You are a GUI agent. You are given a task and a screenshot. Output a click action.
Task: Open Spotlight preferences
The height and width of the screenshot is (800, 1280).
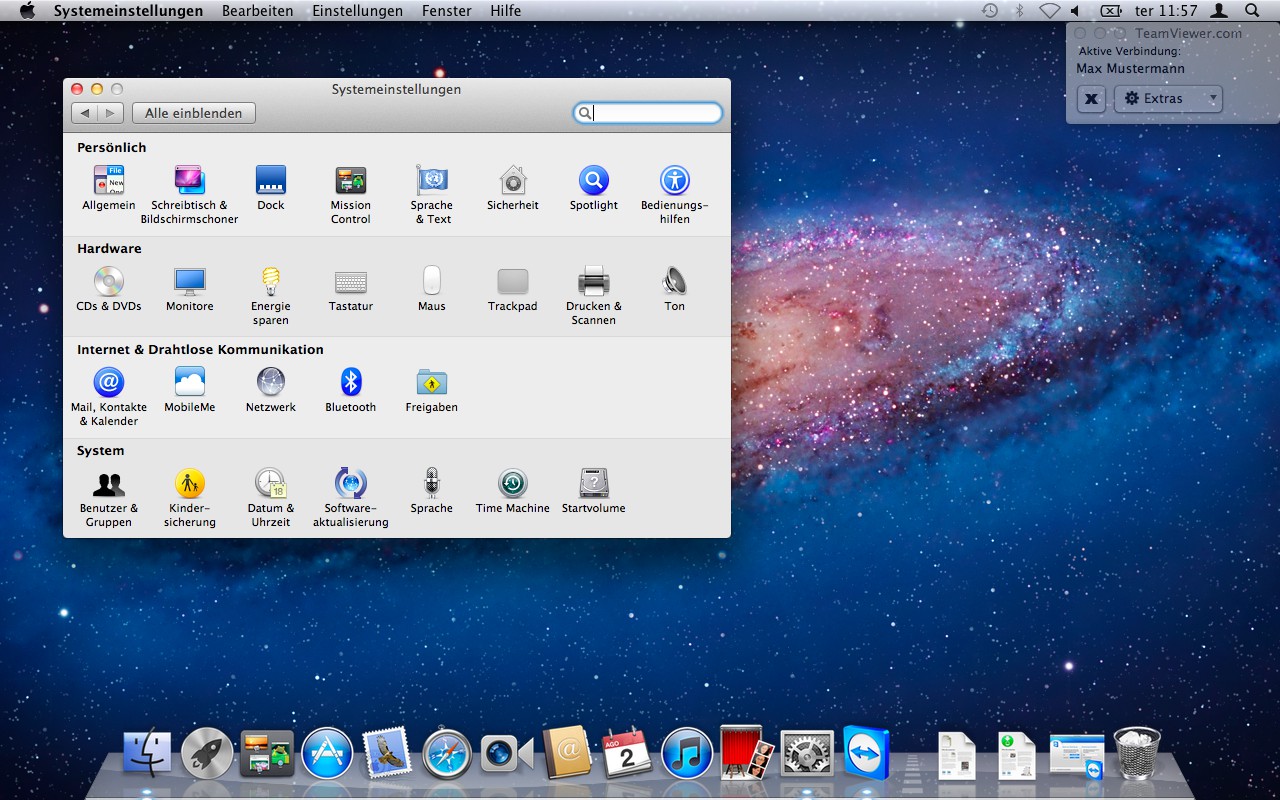pyautogui.click(x=594, y=188)
